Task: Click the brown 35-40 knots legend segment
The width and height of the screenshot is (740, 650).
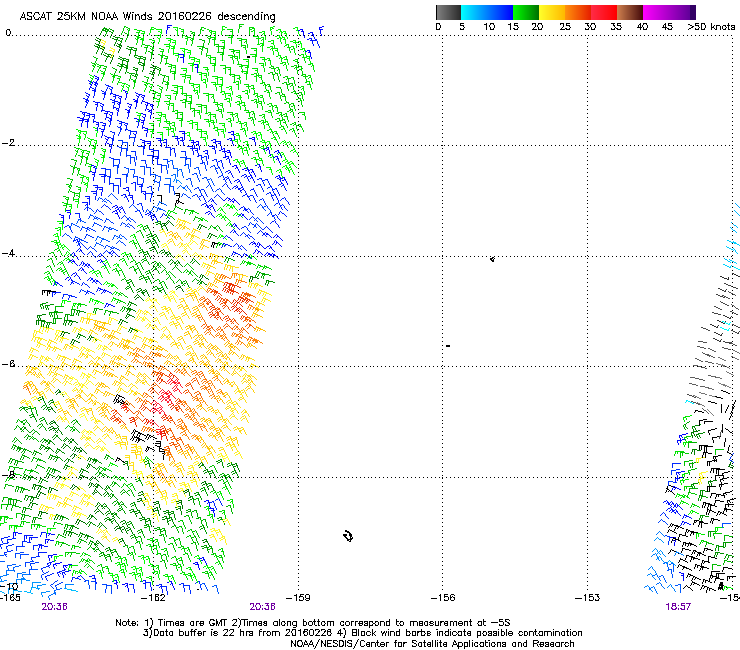Action: 630,12
